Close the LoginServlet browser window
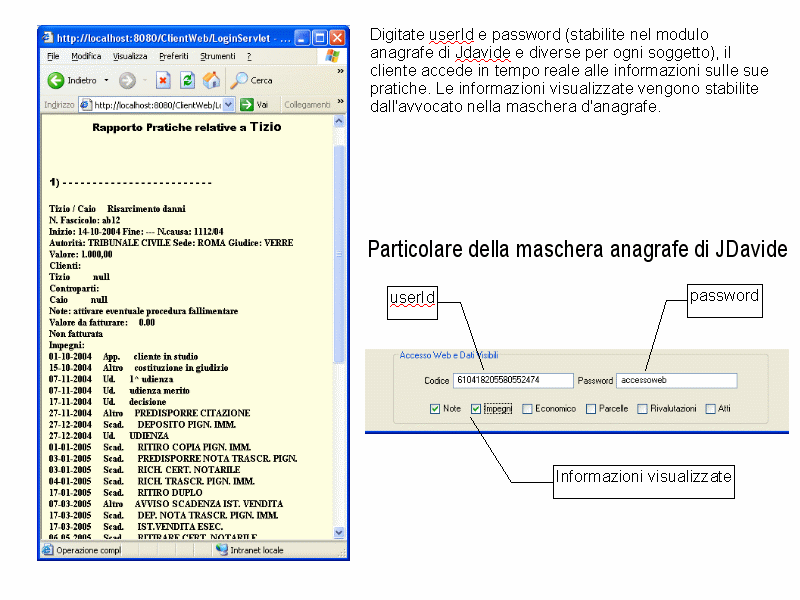 pos(337,38)
